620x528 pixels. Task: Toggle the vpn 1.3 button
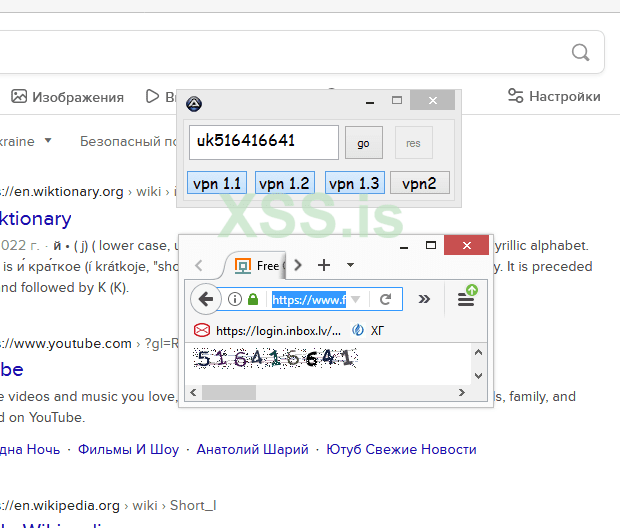pos(355,183)
